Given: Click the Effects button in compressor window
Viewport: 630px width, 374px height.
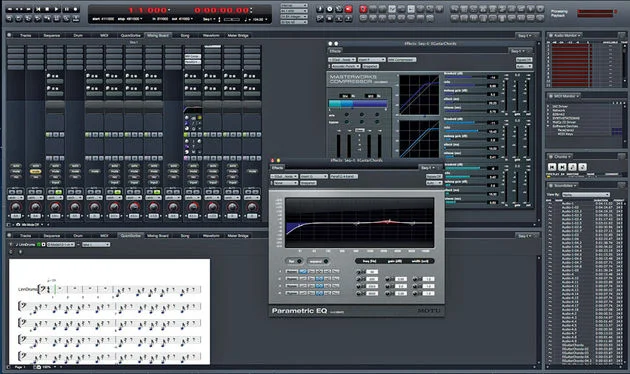Looking at the screenshot, I should click(335, 51).
